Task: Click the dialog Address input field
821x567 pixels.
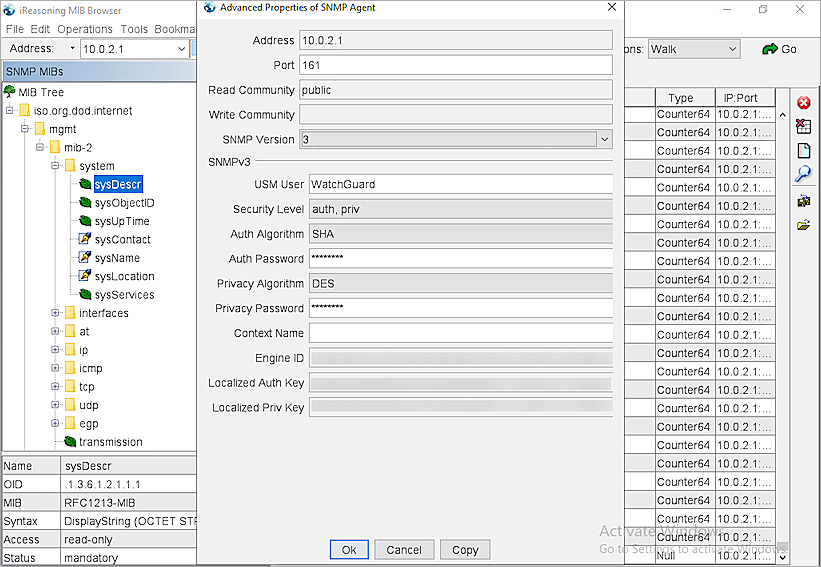Action: (x=456, y=40)
